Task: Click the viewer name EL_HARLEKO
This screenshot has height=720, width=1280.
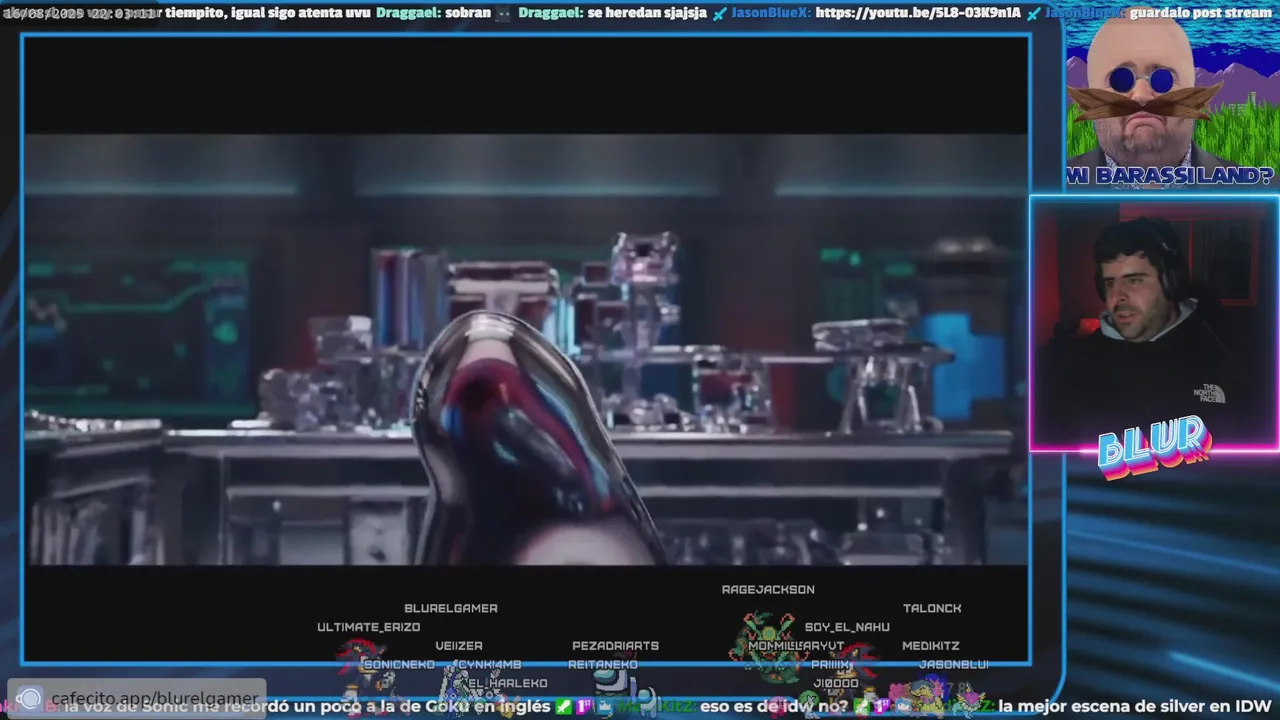Action: point(508,684)
